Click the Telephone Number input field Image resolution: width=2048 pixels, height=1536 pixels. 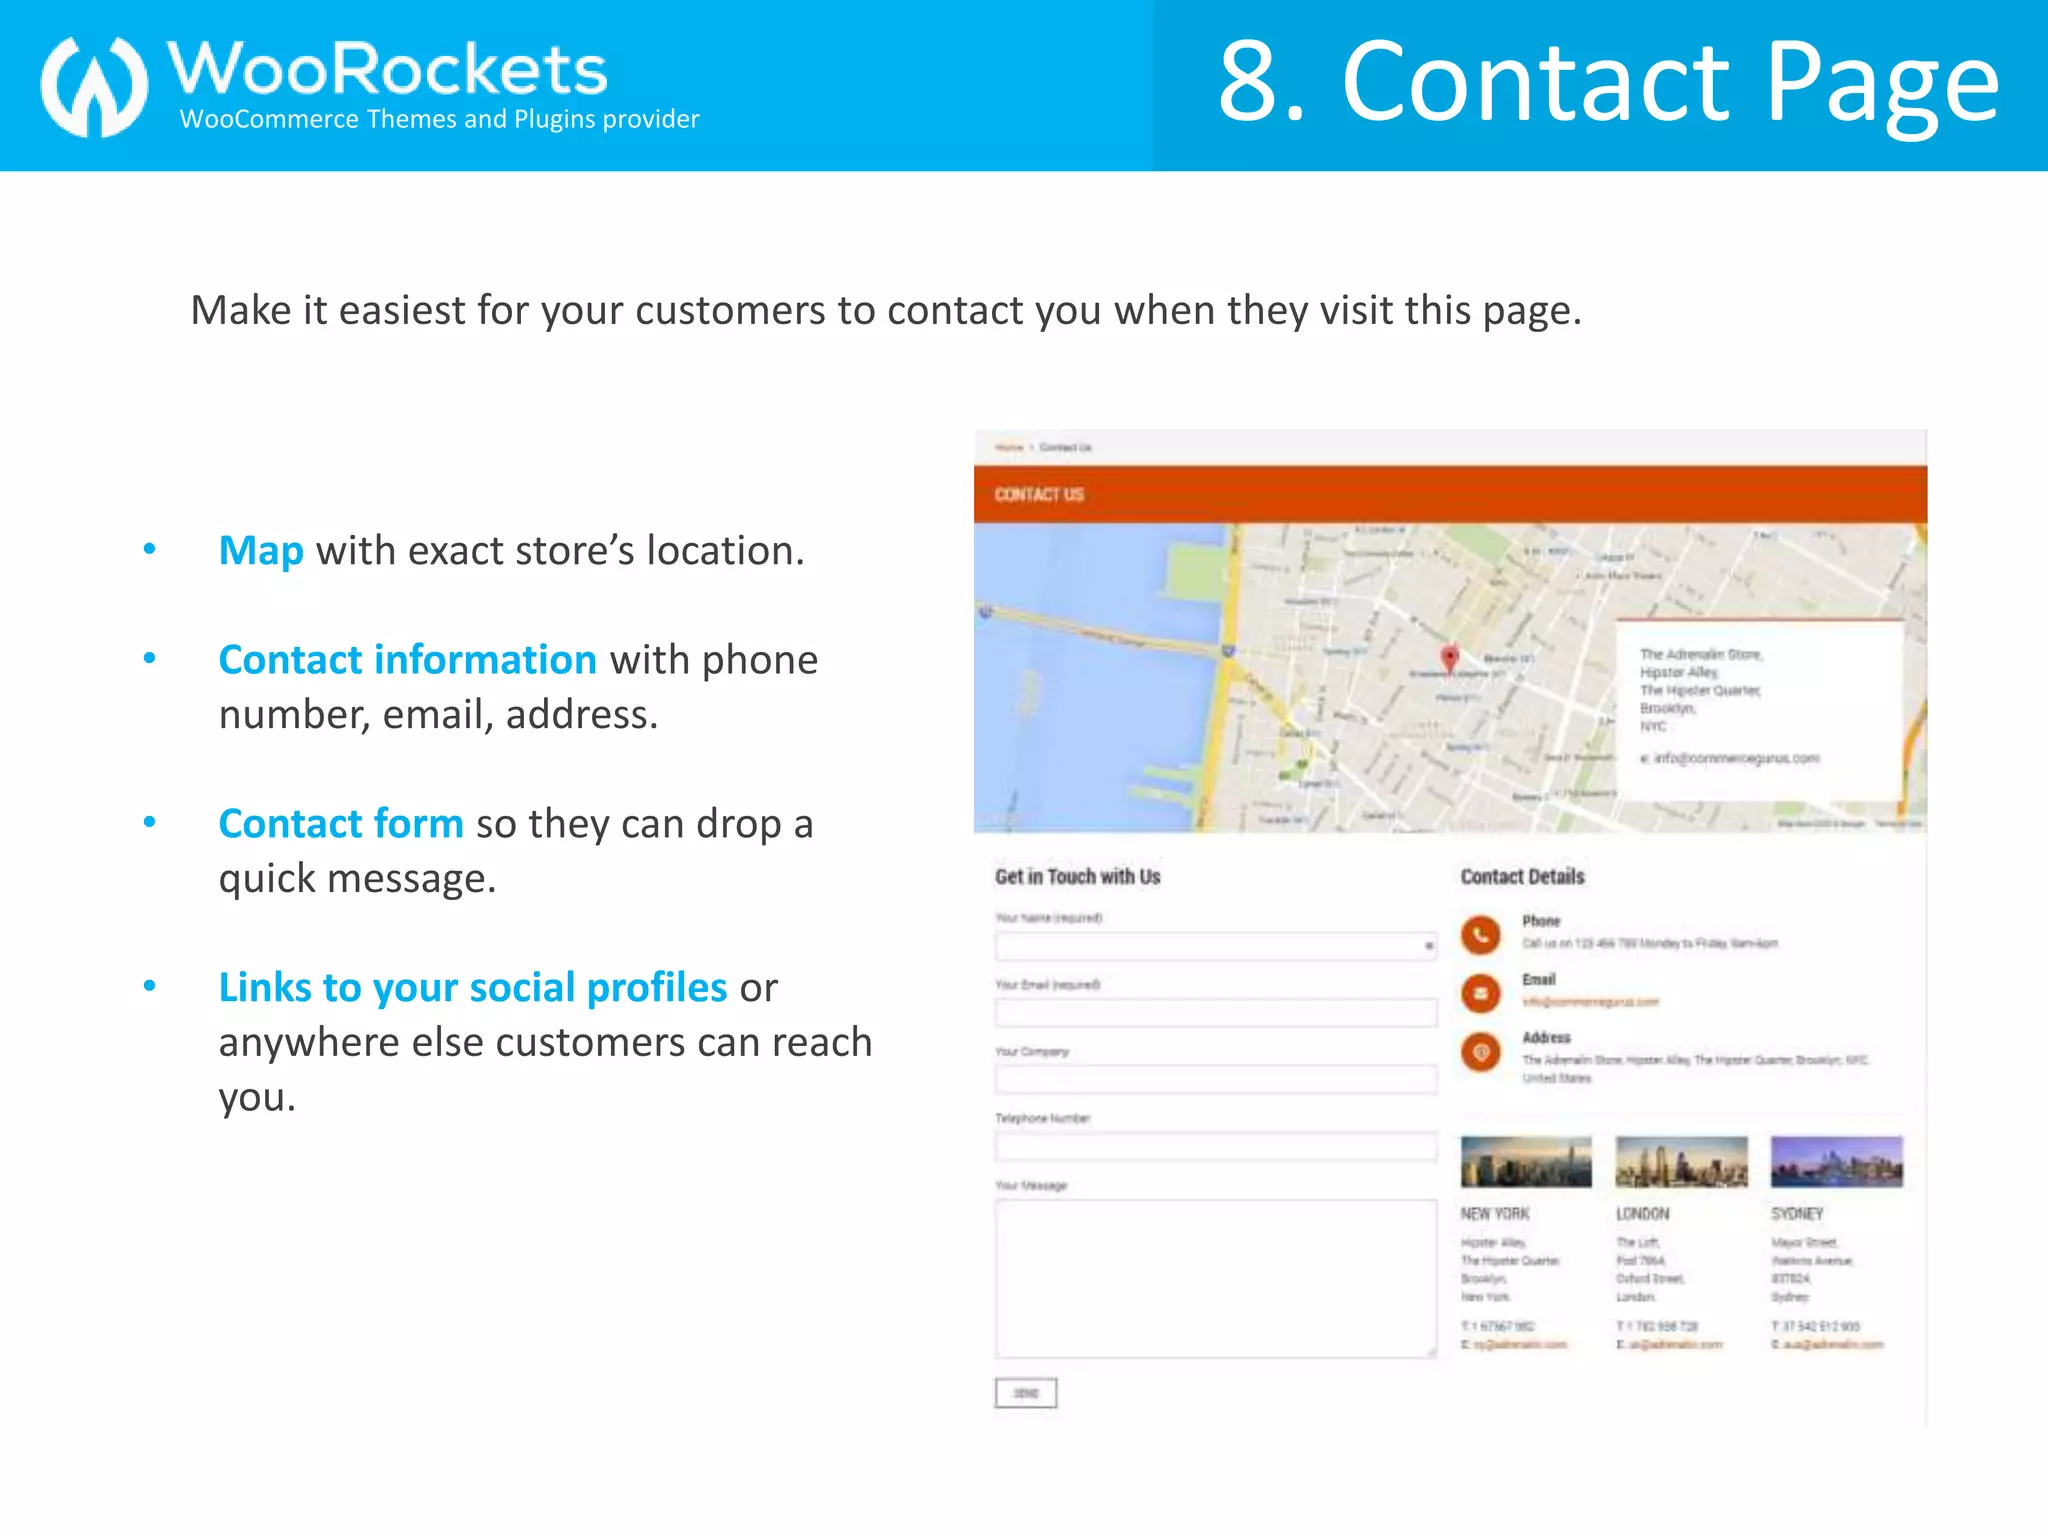pos(1216,1147)
